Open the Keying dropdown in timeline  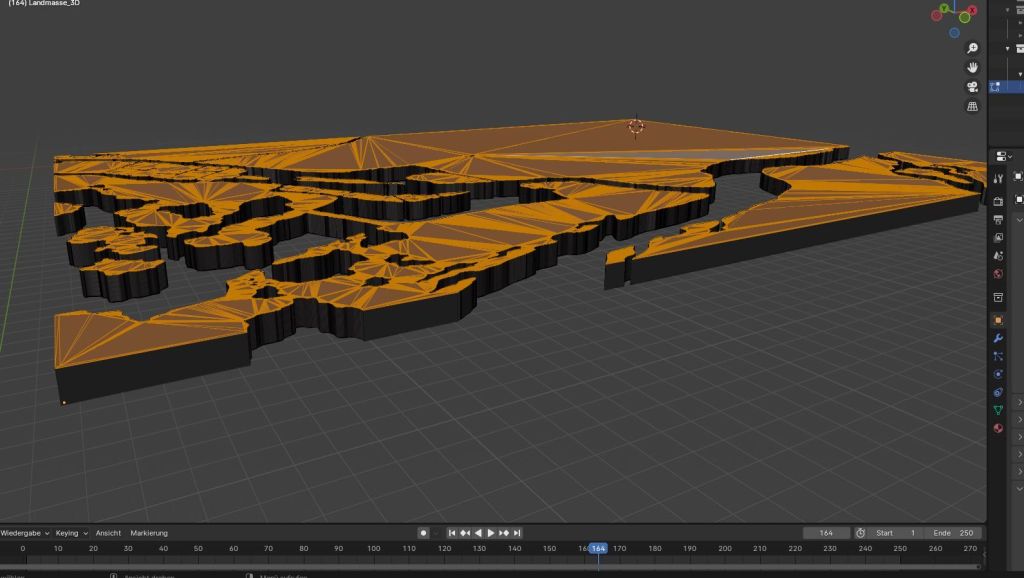[x=72, y=533]
